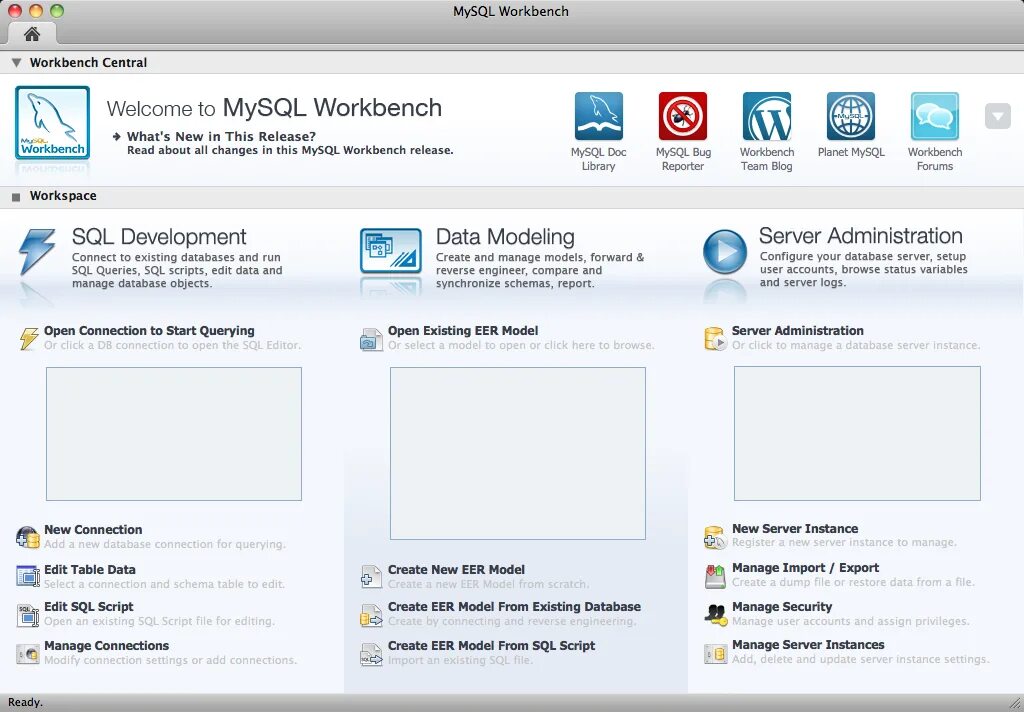This screenshot has width=1024, height=712.
Task: Open the Planet MySQL globe icon
Action: tap(850, 116)
